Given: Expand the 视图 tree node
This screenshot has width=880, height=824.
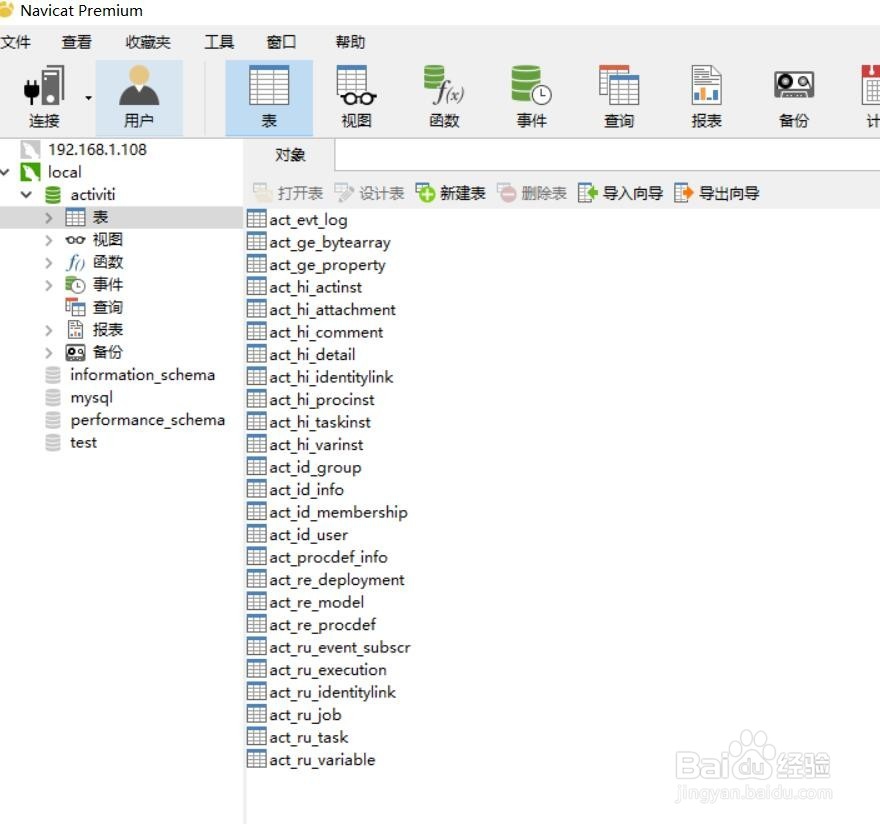Looking at the screenshot, I should [x=49, y=240].
